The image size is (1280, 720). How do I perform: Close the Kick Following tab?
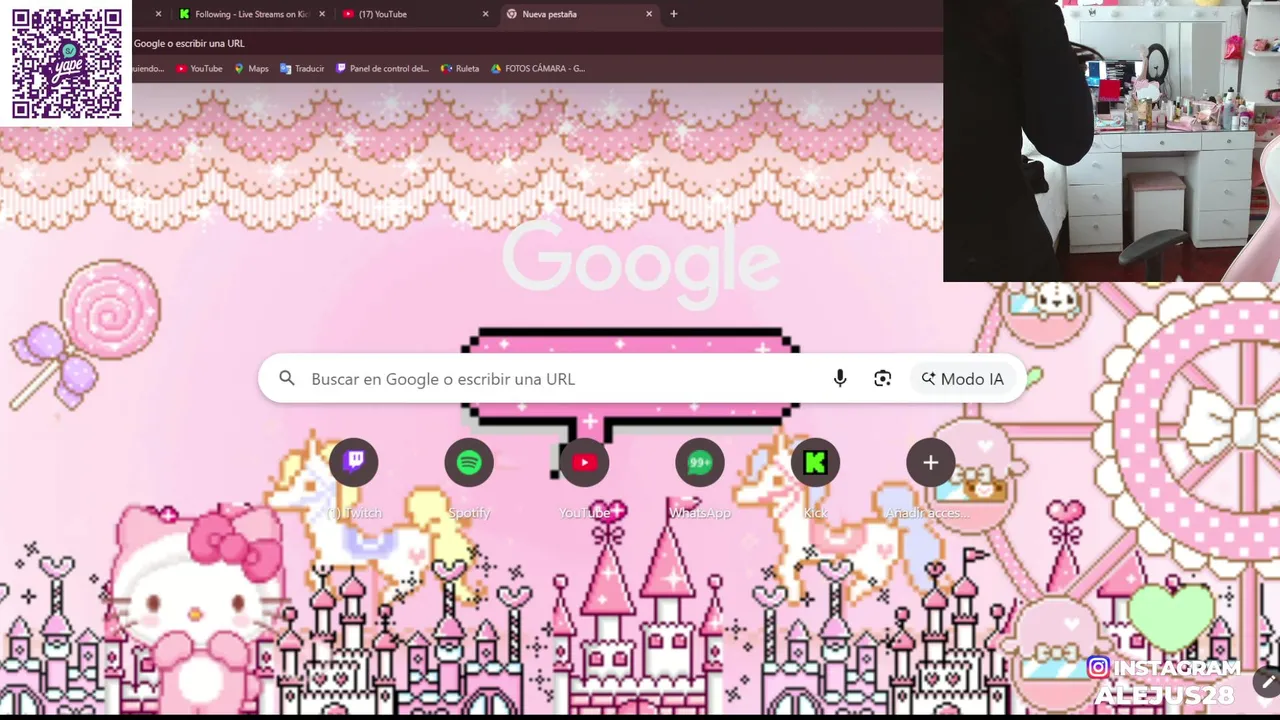click(322, 14)
